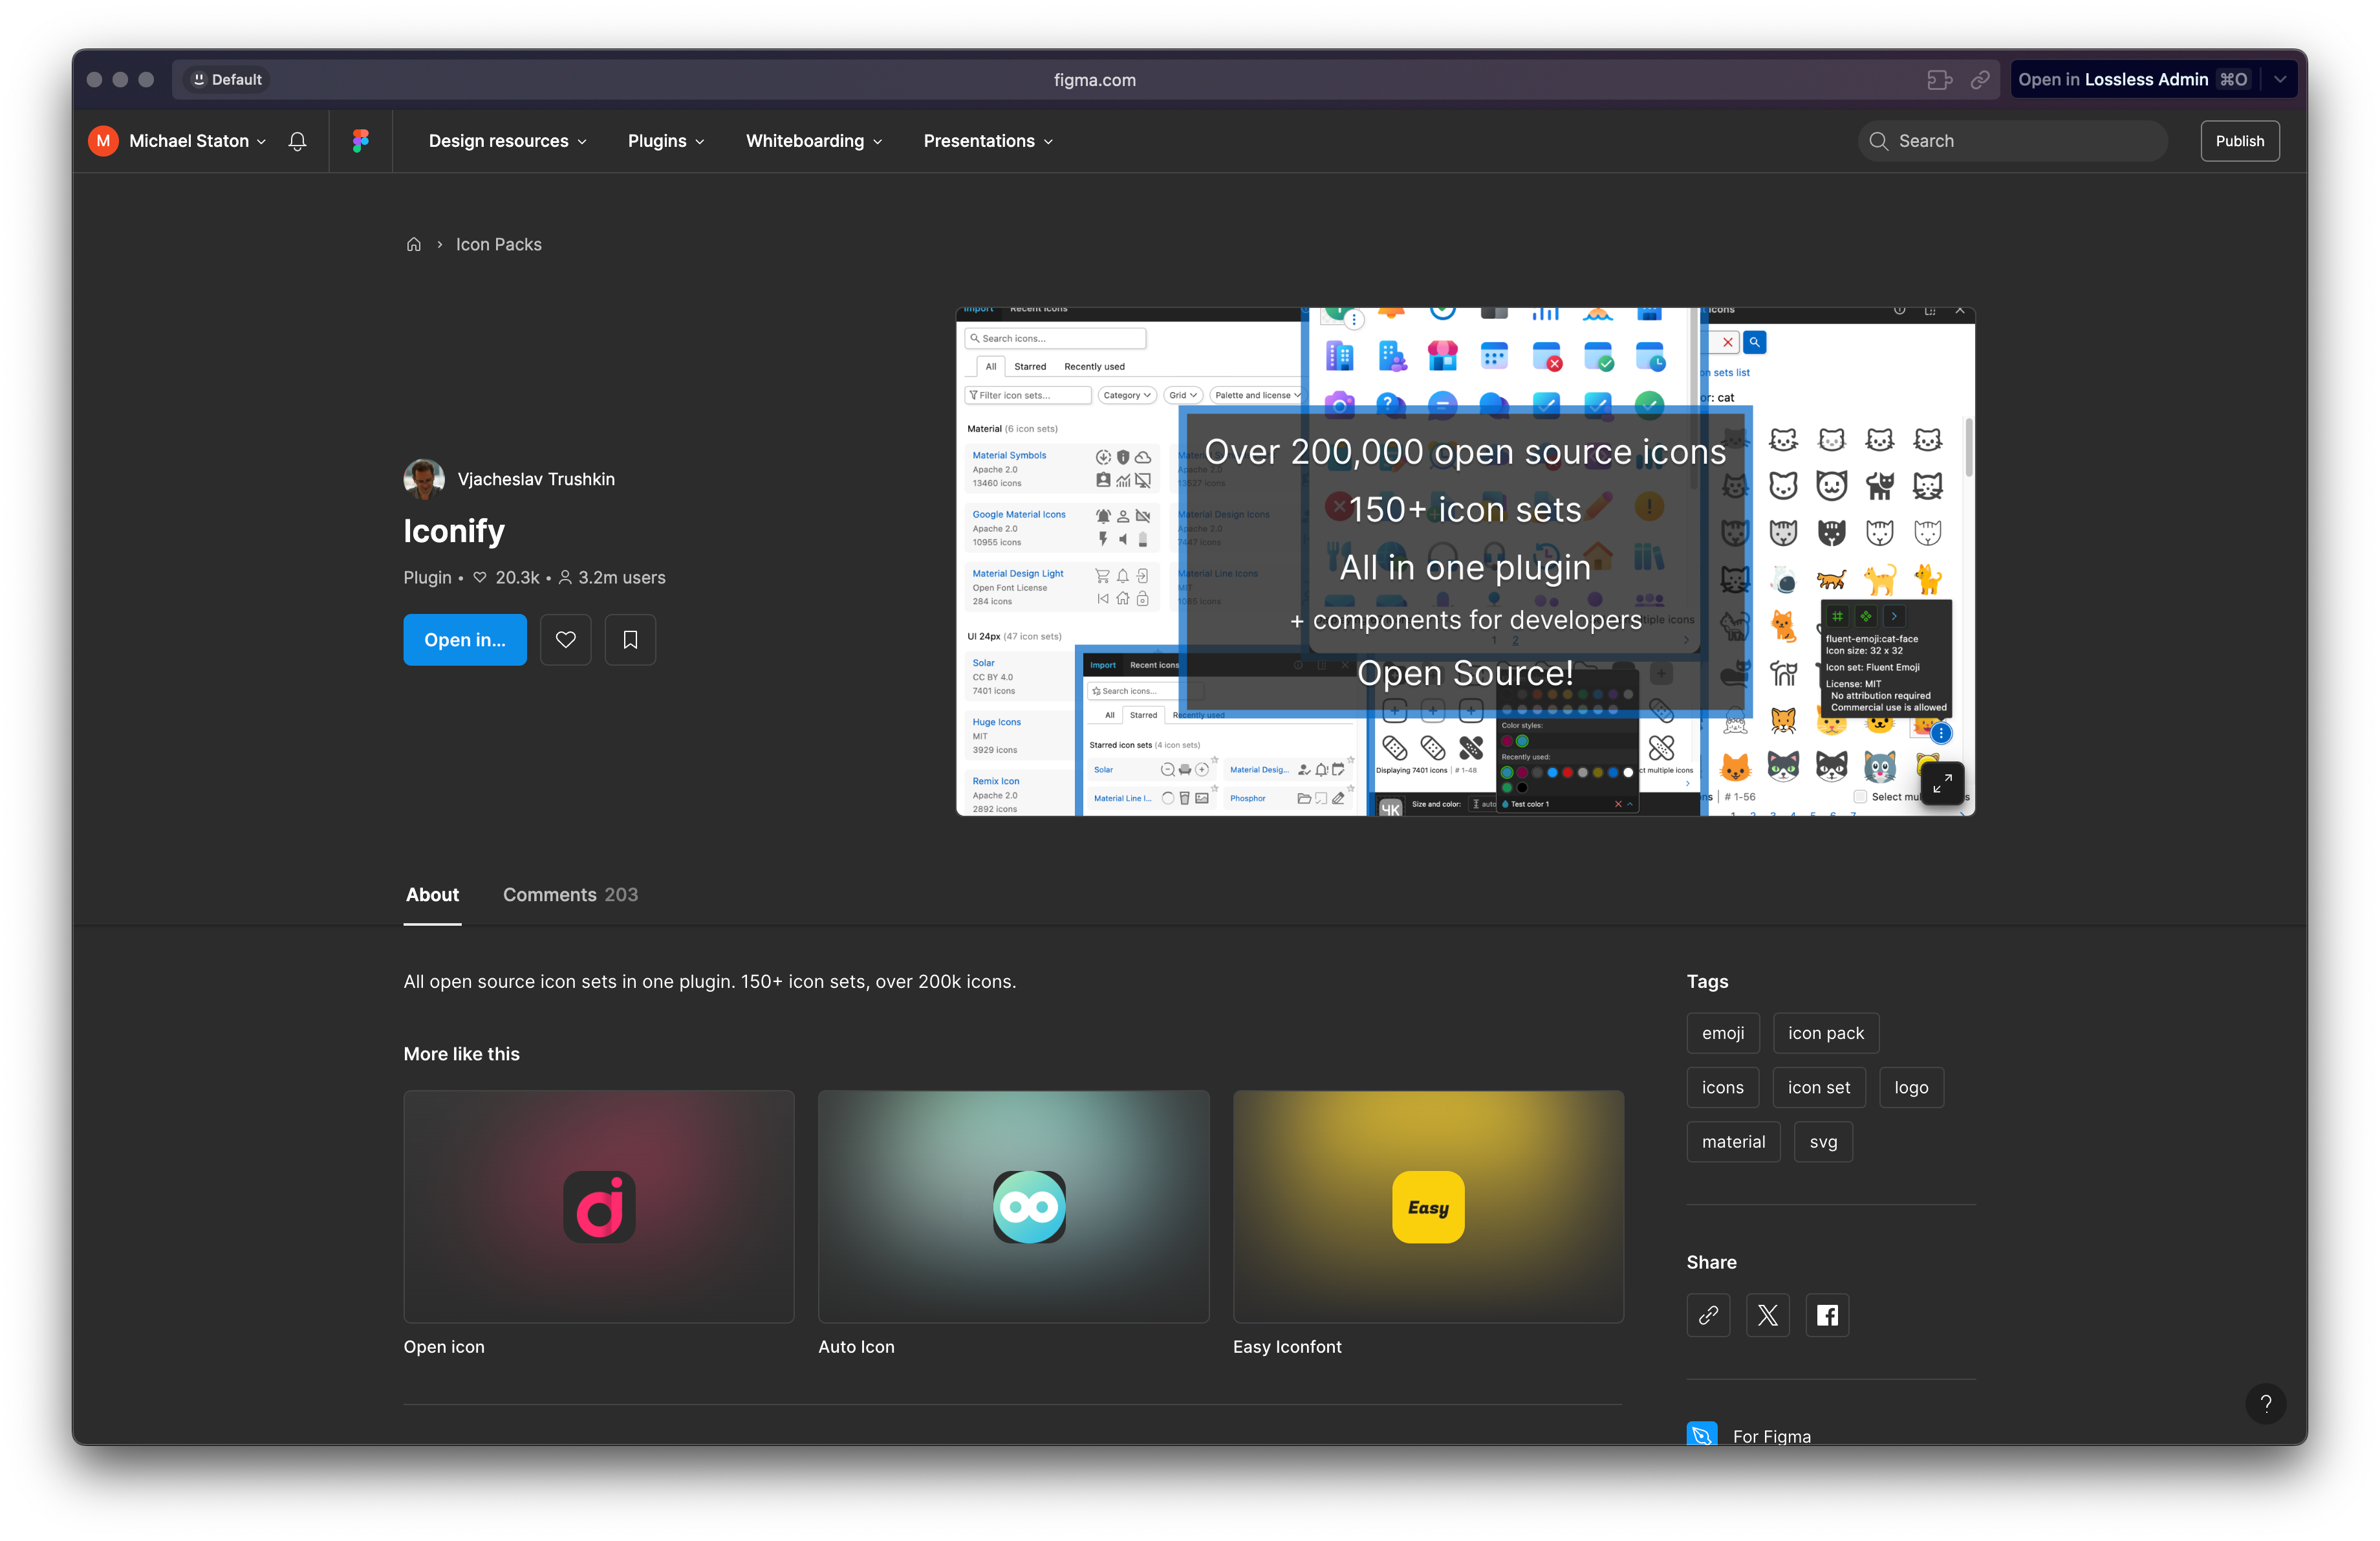Expand the preview image to fullscreen

point(1942,784)
